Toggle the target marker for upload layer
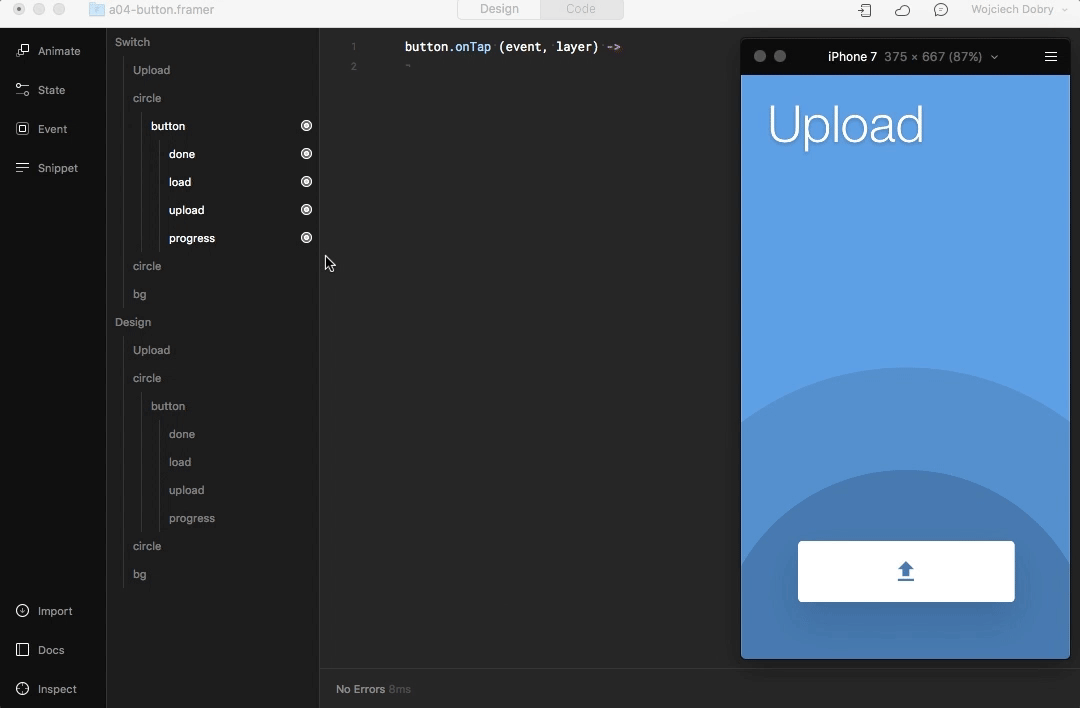Image resolution: width=1080 pixels, height=708 pixels. click(x=307, y=209)
